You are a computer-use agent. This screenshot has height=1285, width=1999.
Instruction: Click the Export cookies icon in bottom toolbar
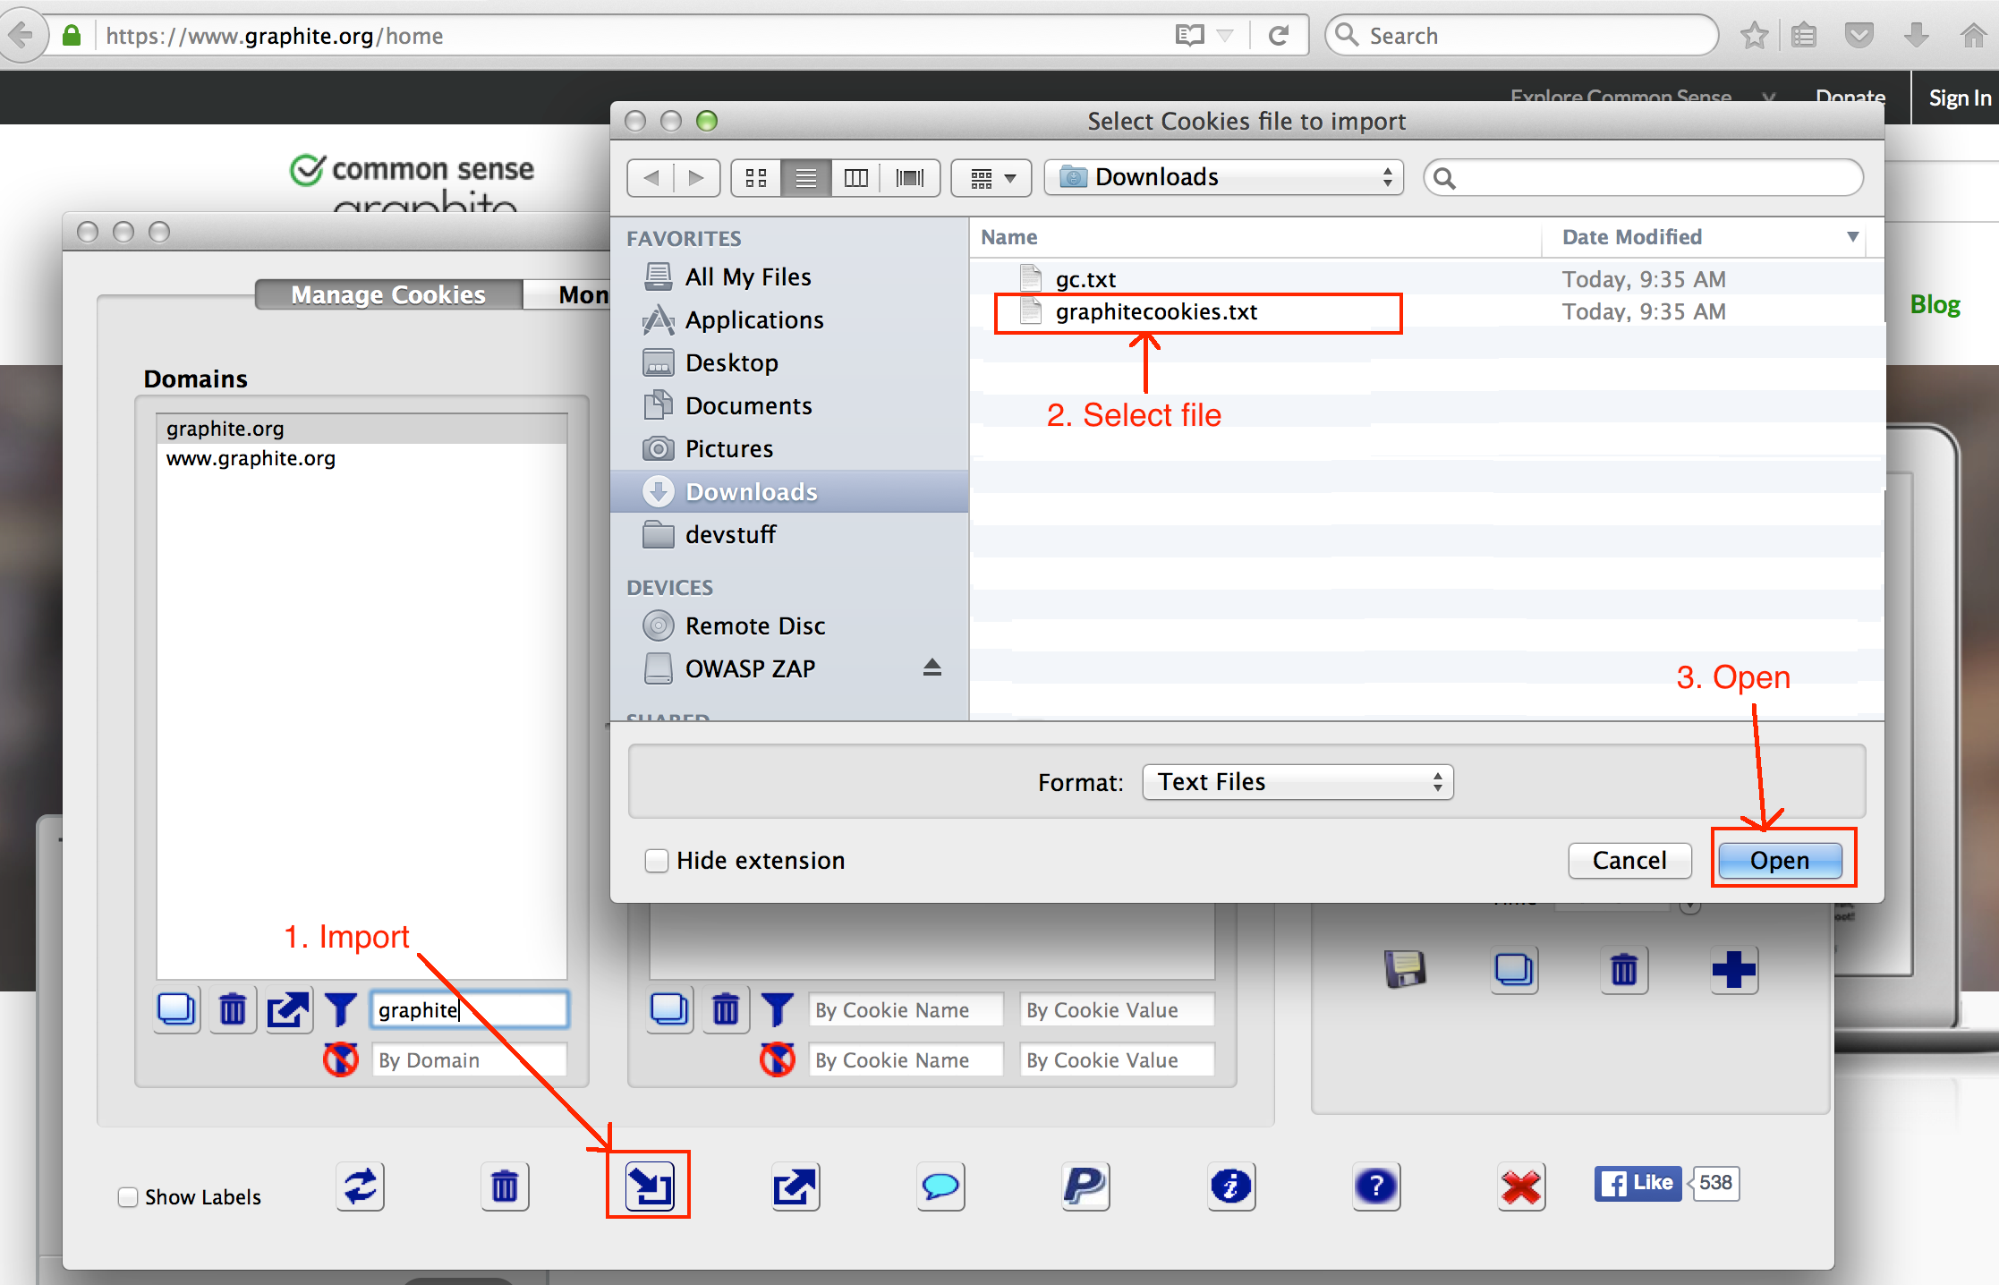(x=795, y=1187)
